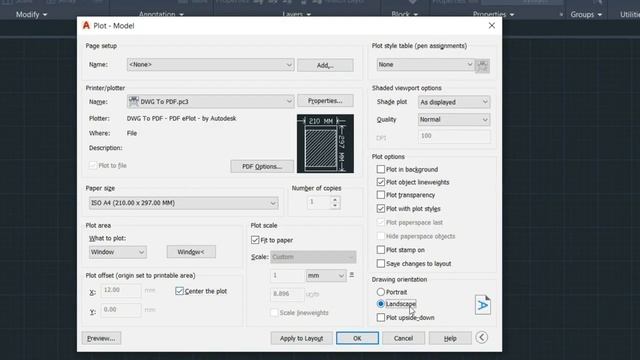The height and width of the screenshot is (360, 640).
Task: Toggle Fit to paper checkbox
Action: [x=255, y=240]
